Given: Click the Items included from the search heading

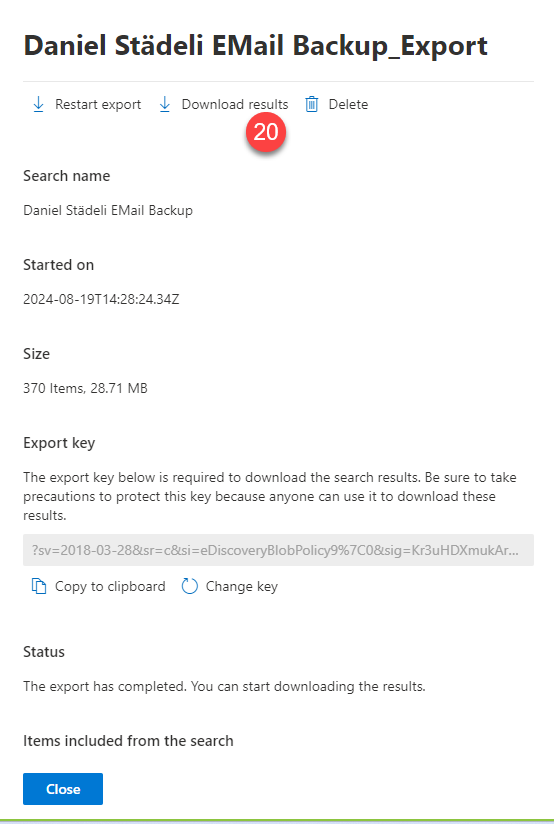Looking at the screenshot, I should [x=128, y=741].
